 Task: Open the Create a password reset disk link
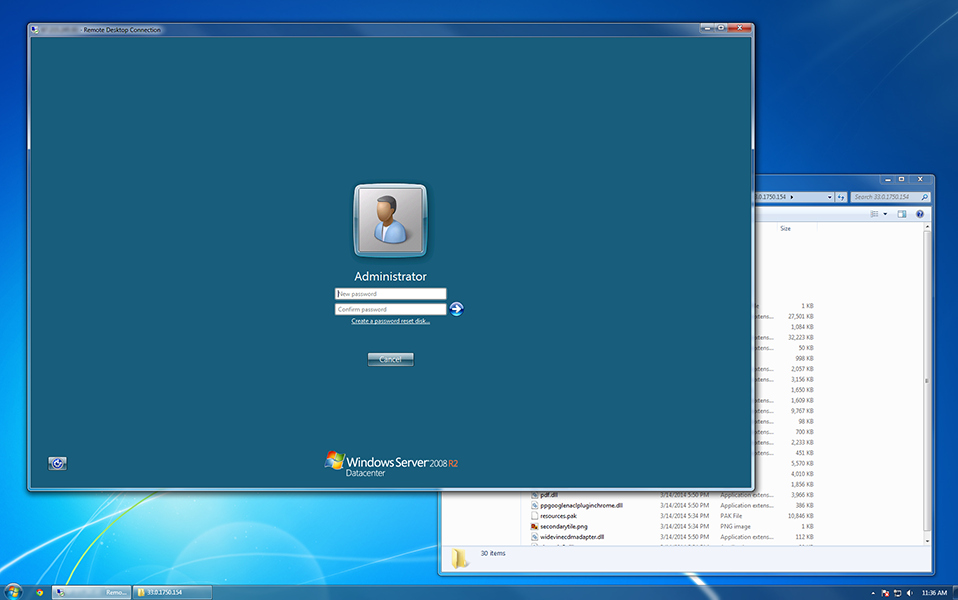(390, 321)
